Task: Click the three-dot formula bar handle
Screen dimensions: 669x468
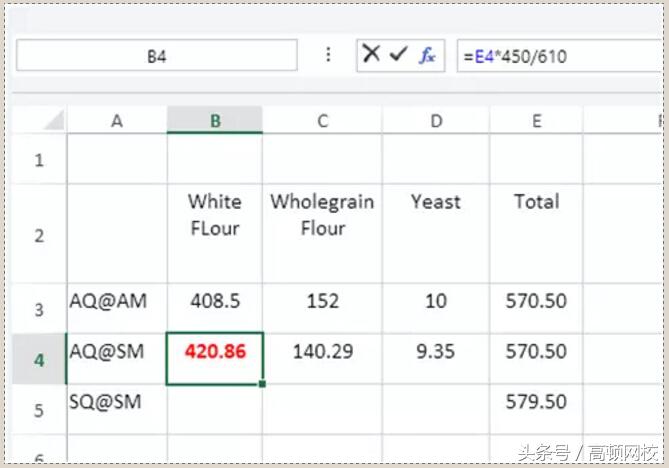Action: 328,55
